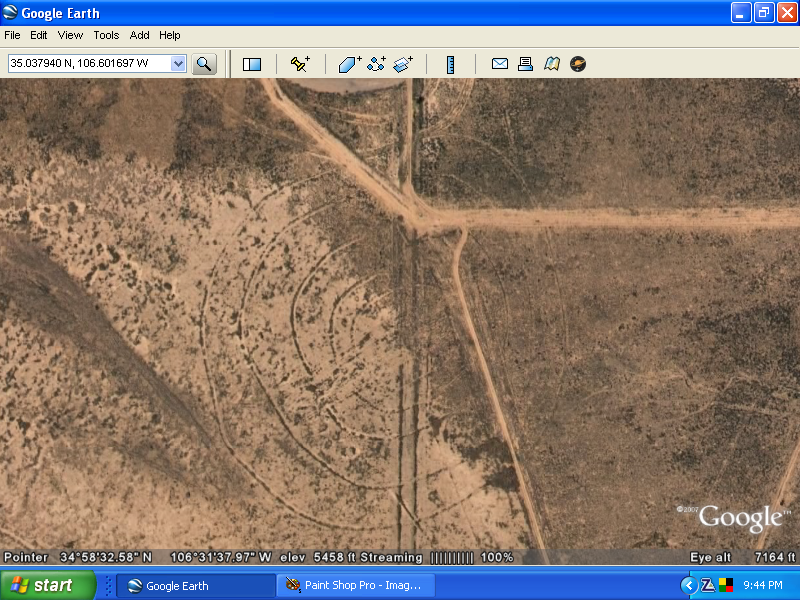This screenshot has height=600, width=800.
Task: Click the Google Earth title bar icon
Action: pos(10,12)
